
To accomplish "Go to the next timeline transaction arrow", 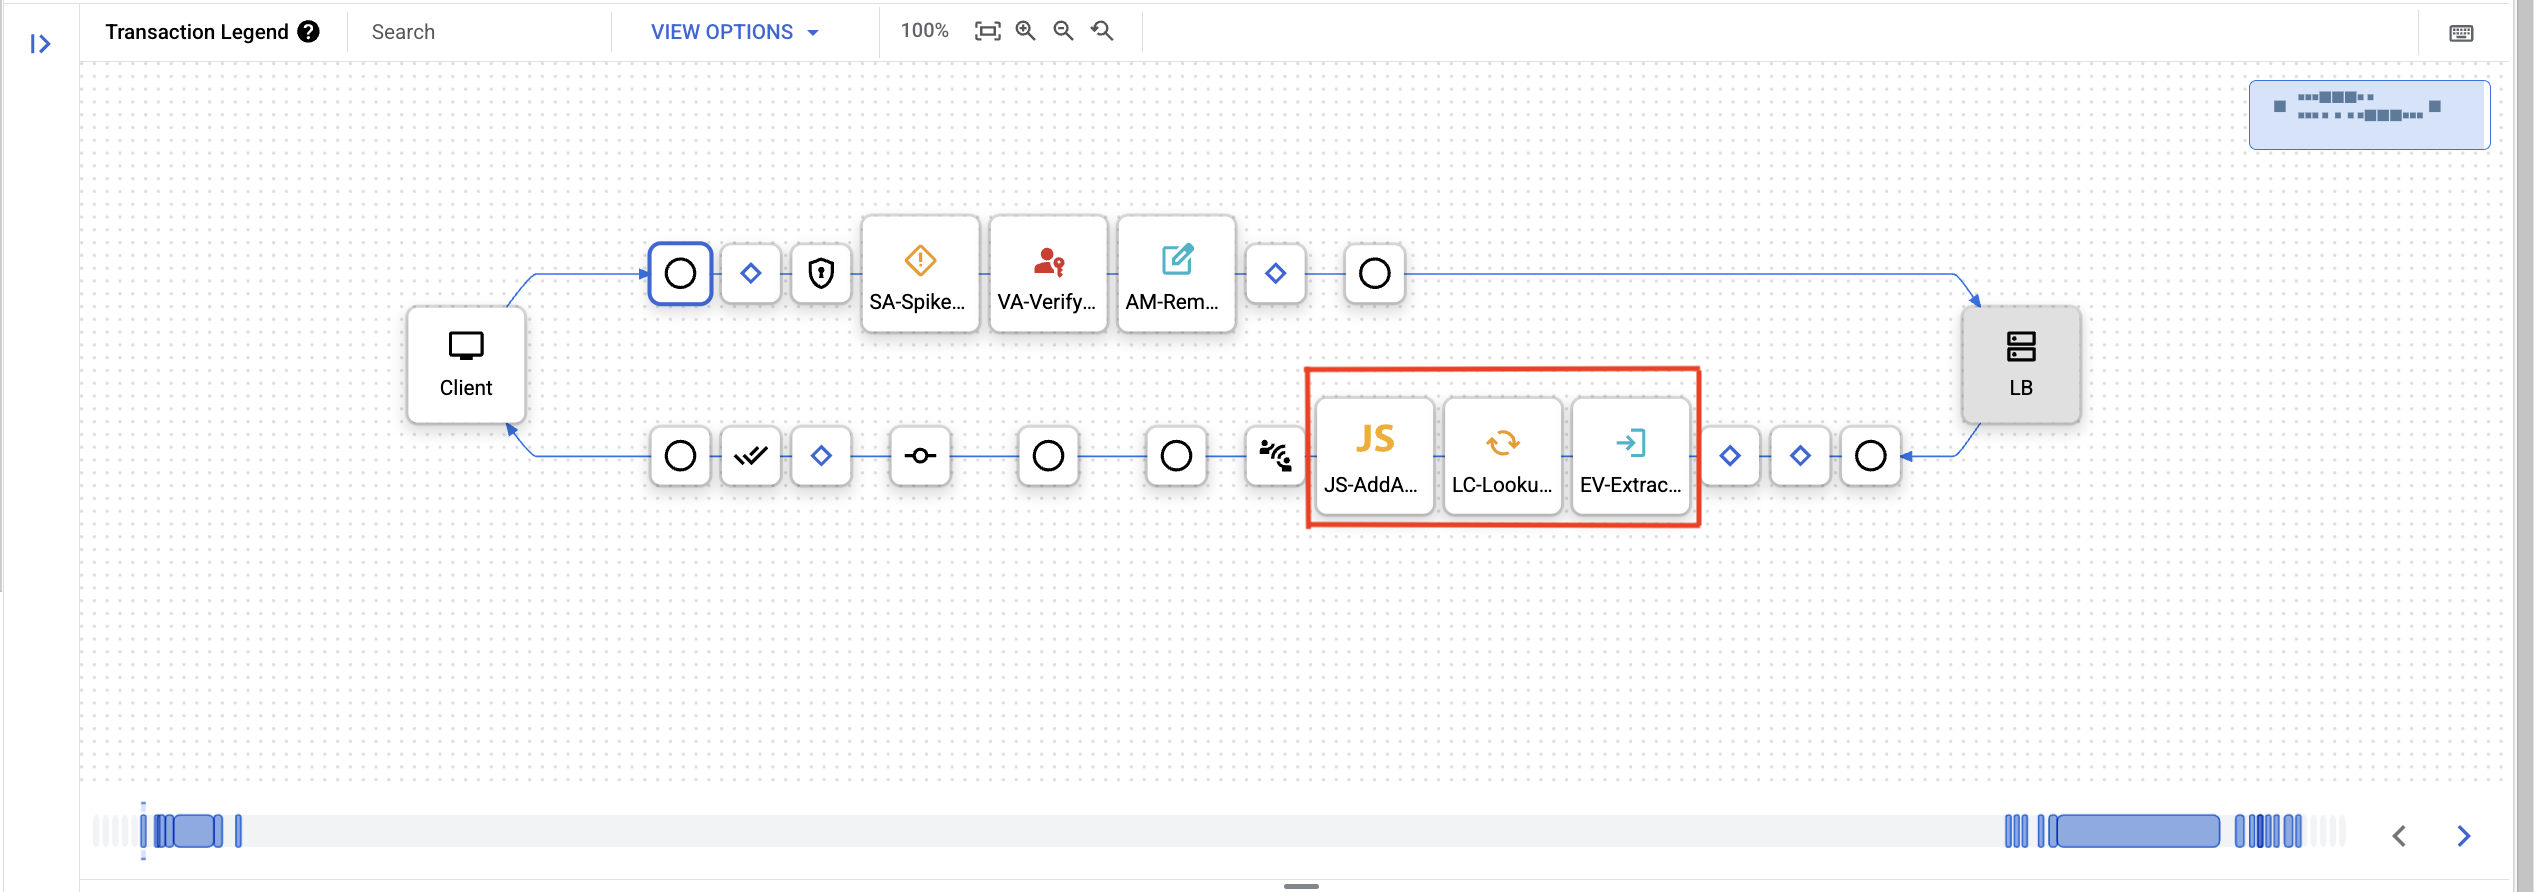I will [x=2464, y=836].
